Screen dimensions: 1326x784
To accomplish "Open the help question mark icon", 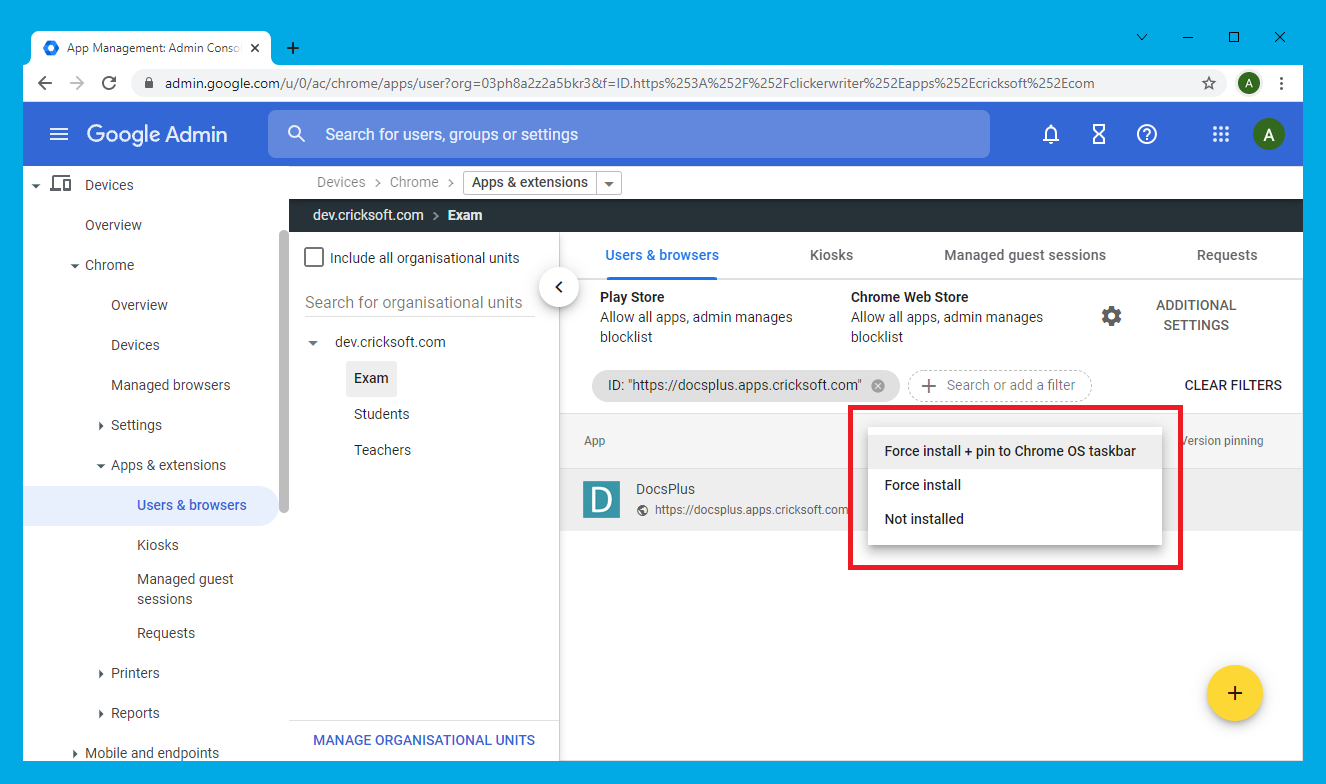I will [x=1147, y=135].
